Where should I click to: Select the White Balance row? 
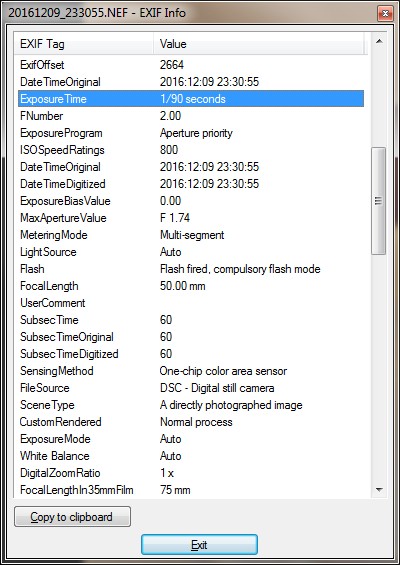tap(191, 456)
